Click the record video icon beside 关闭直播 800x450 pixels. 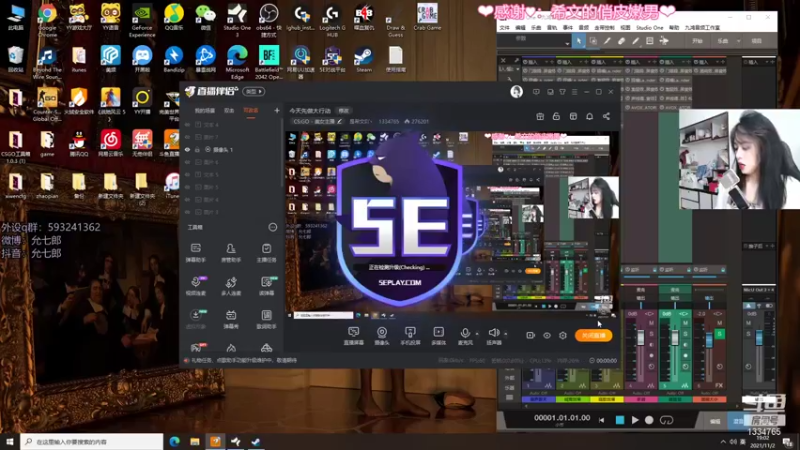click(530, 336)
